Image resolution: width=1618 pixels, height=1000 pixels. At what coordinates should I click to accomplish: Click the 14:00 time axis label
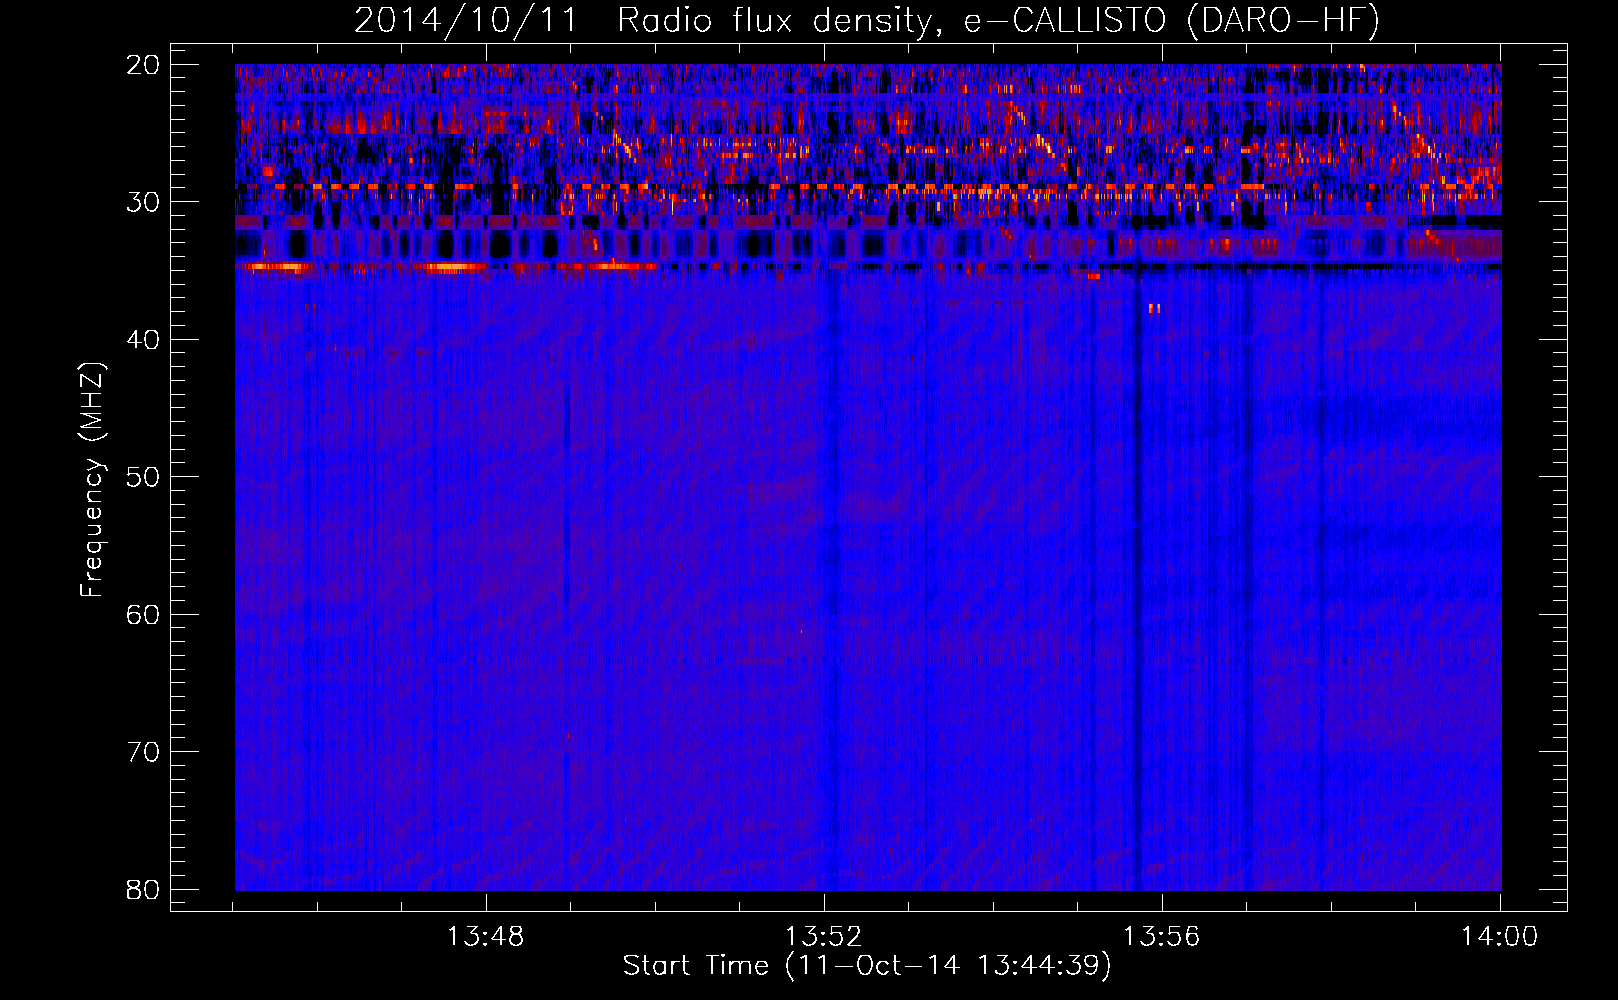(x=1499, y=937)
